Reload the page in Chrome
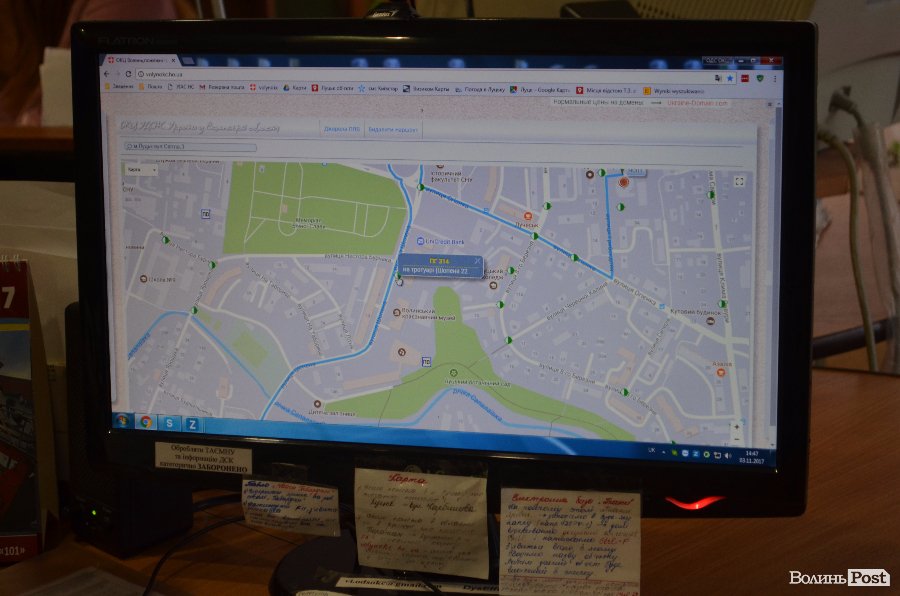This screenshot has height=596, width=900. (x=129, y=74)
